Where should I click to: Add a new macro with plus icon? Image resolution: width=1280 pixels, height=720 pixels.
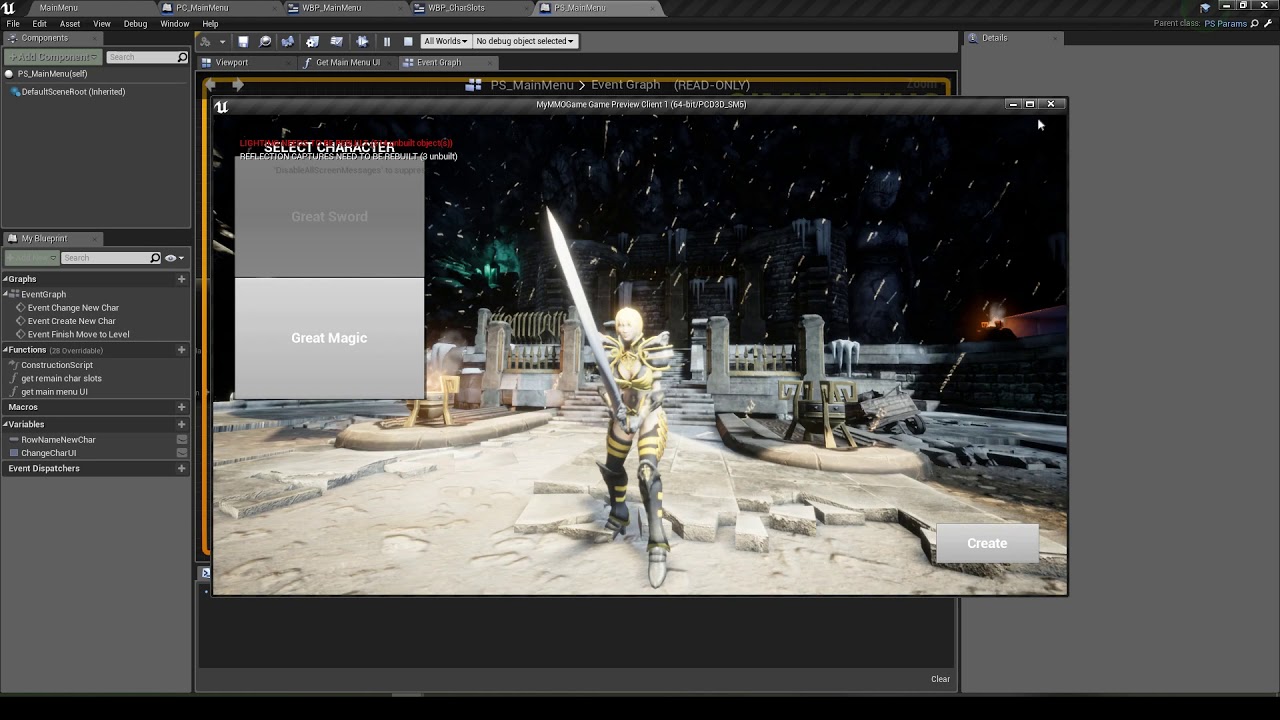click(x=181, y=407)
